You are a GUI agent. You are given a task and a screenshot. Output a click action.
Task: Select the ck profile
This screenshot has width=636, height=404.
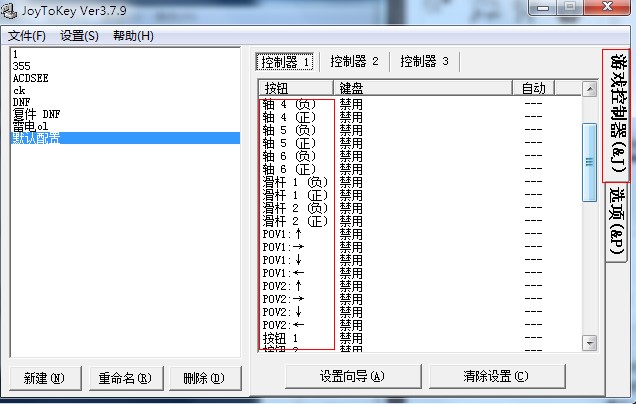[125, 90]
